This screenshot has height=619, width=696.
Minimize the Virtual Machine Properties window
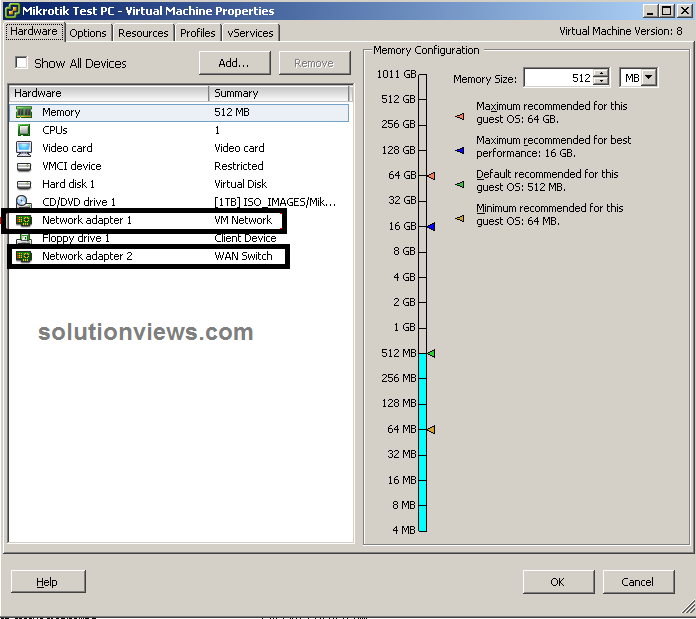click(650, 11)
